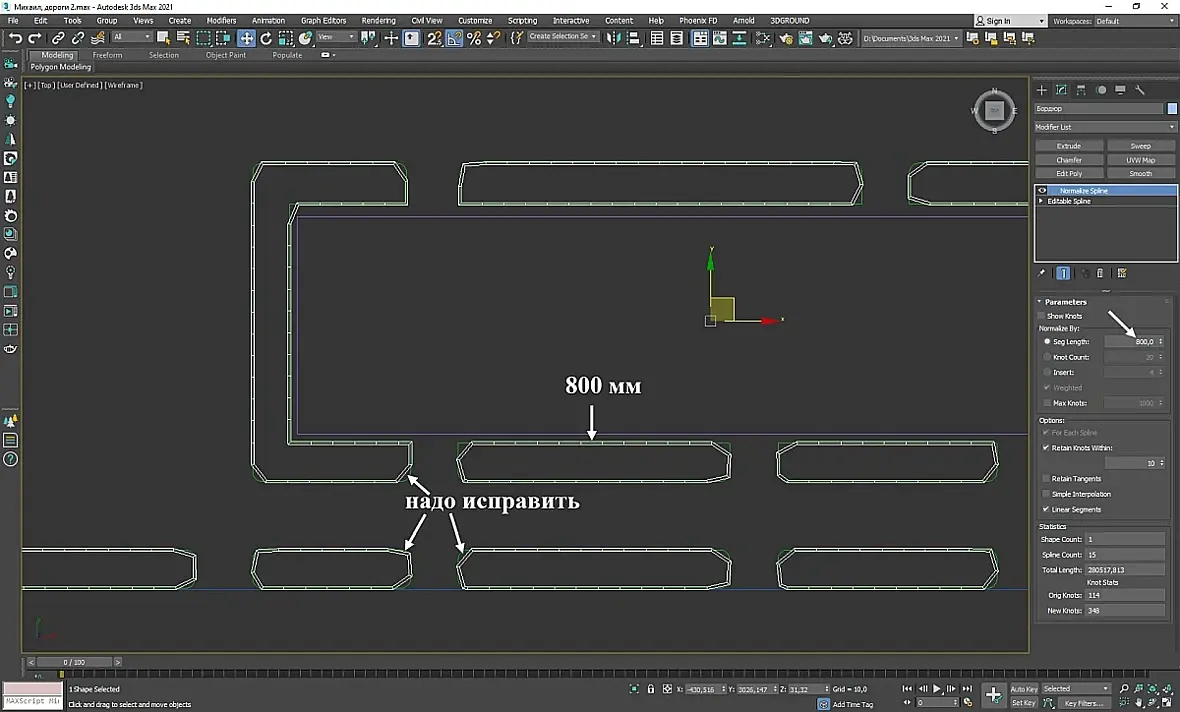Click the Extrude modifier button

click(1069, 146)
